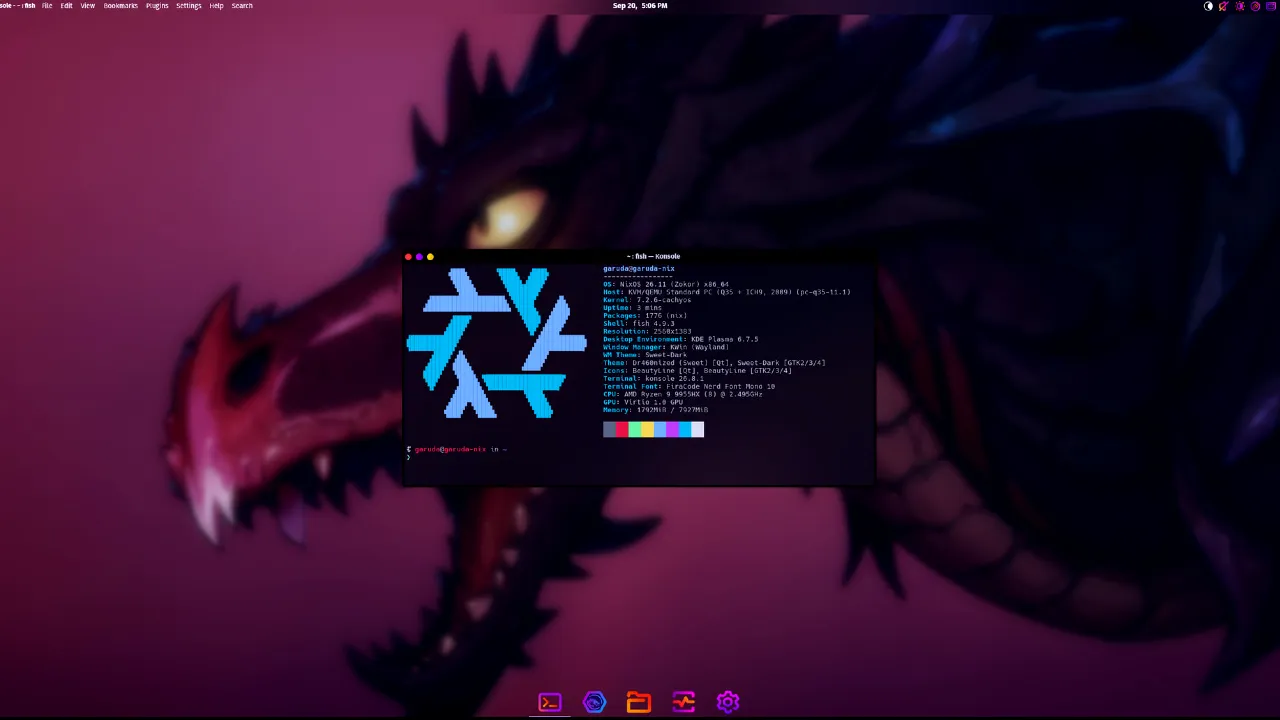The height and width of the screenshot is (720, 1280).
Task: Click the garuda@garuda-nix shell prompt line
Action: pos(457,450)
